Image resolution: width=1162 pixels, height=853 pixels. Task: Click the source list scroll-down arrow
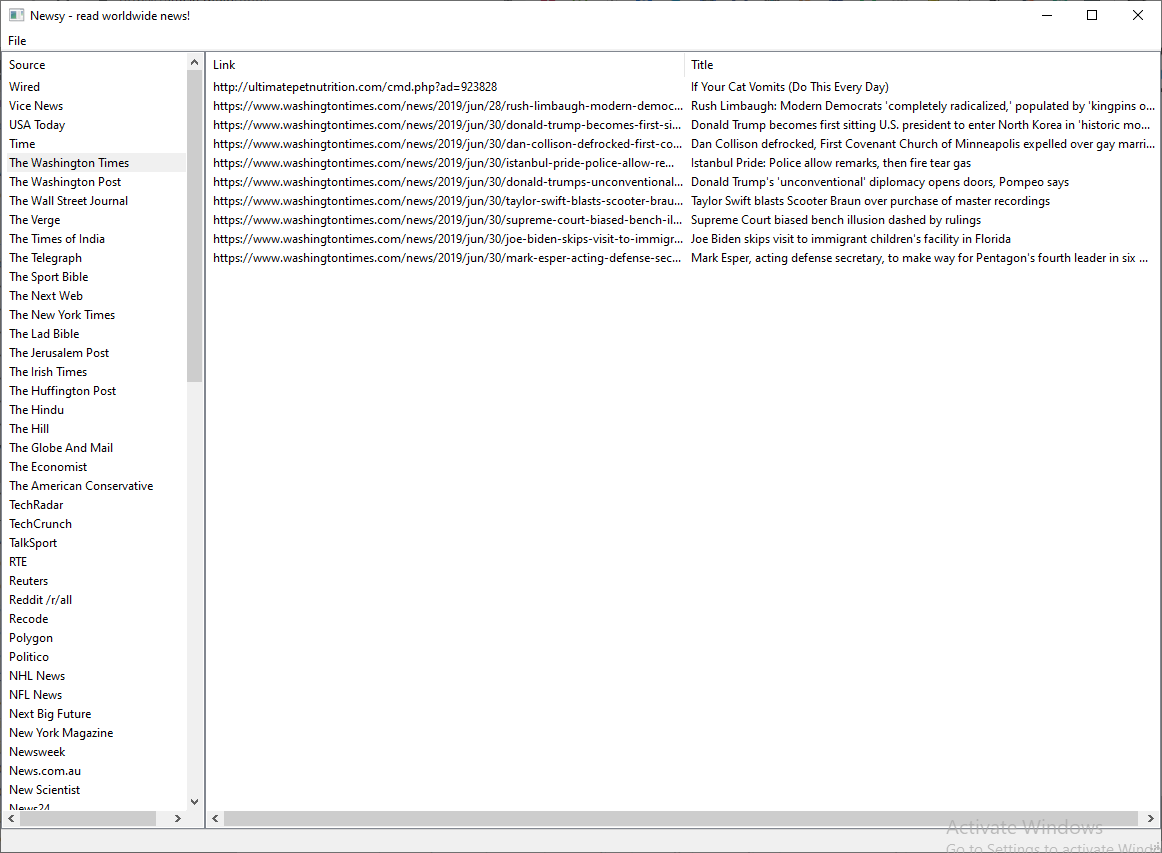pyautogui.click(x=194, y=801)
